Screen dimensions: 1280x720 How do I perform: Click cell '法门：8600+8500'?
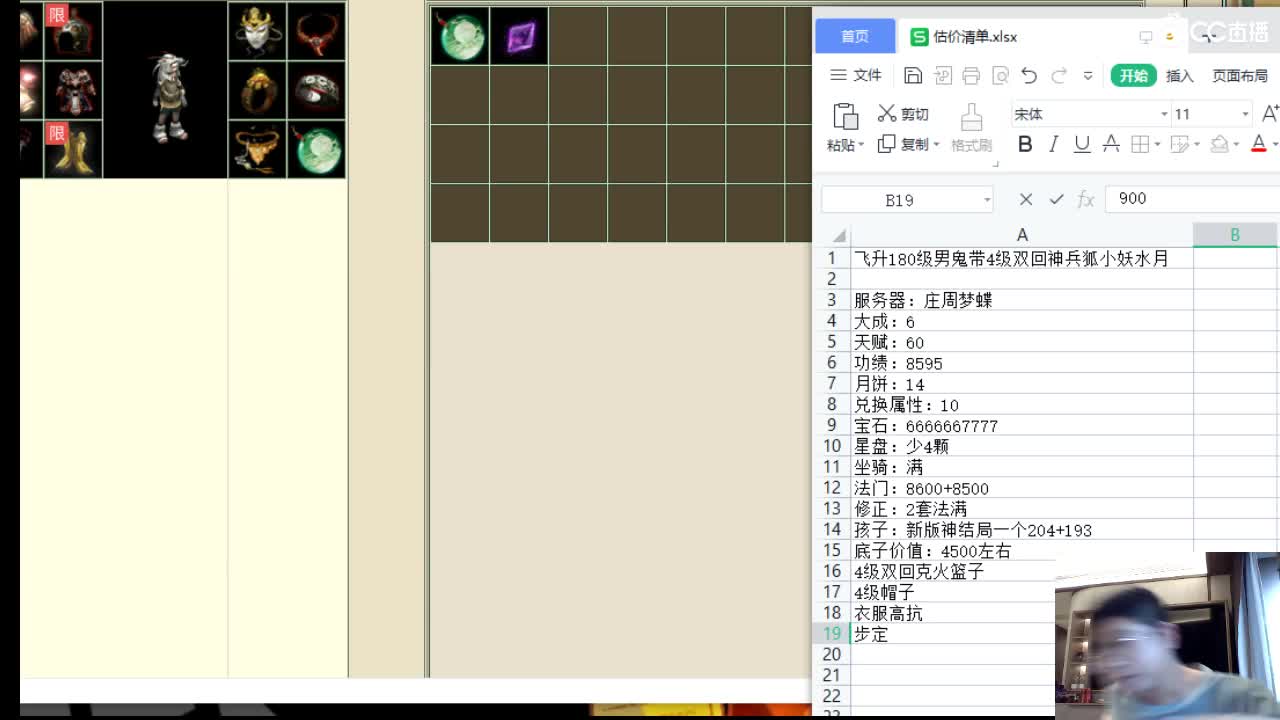tap(1022, 488)
